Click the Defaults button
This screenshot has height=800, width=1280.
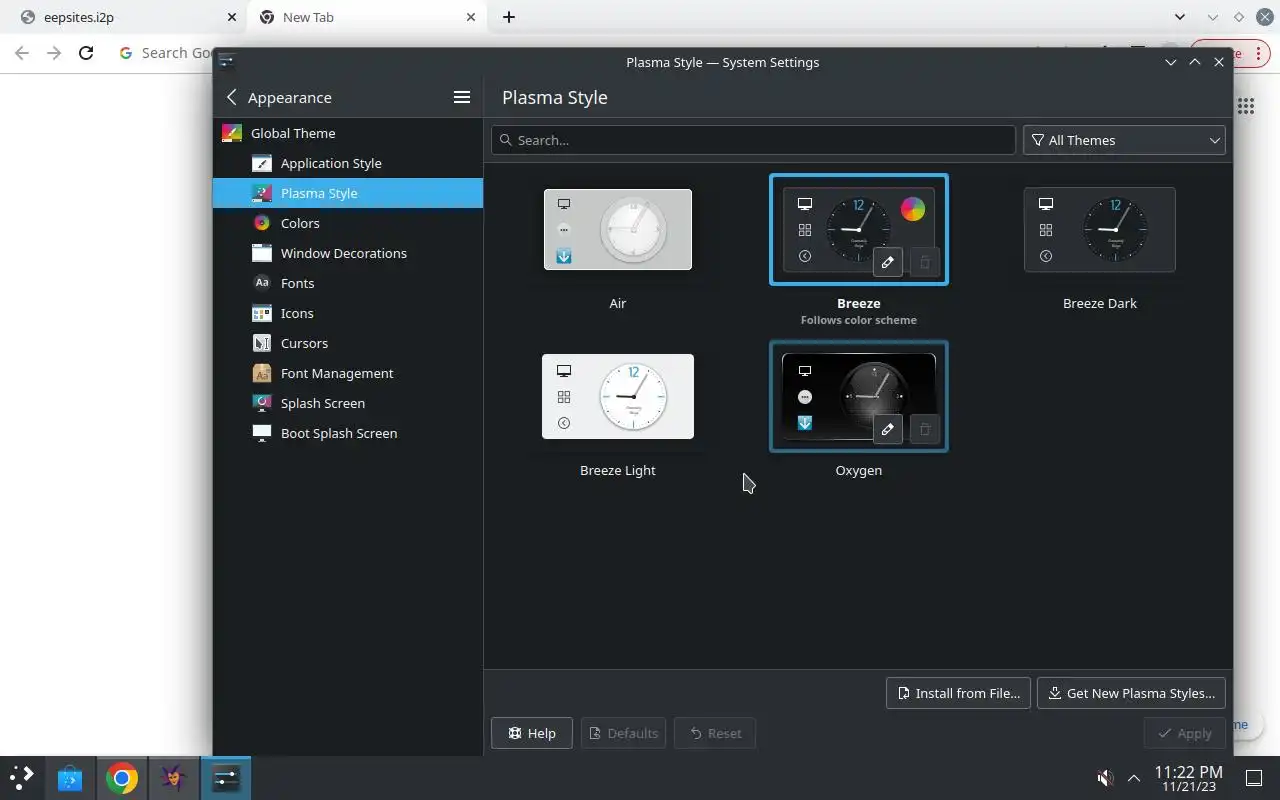[623, 733]
